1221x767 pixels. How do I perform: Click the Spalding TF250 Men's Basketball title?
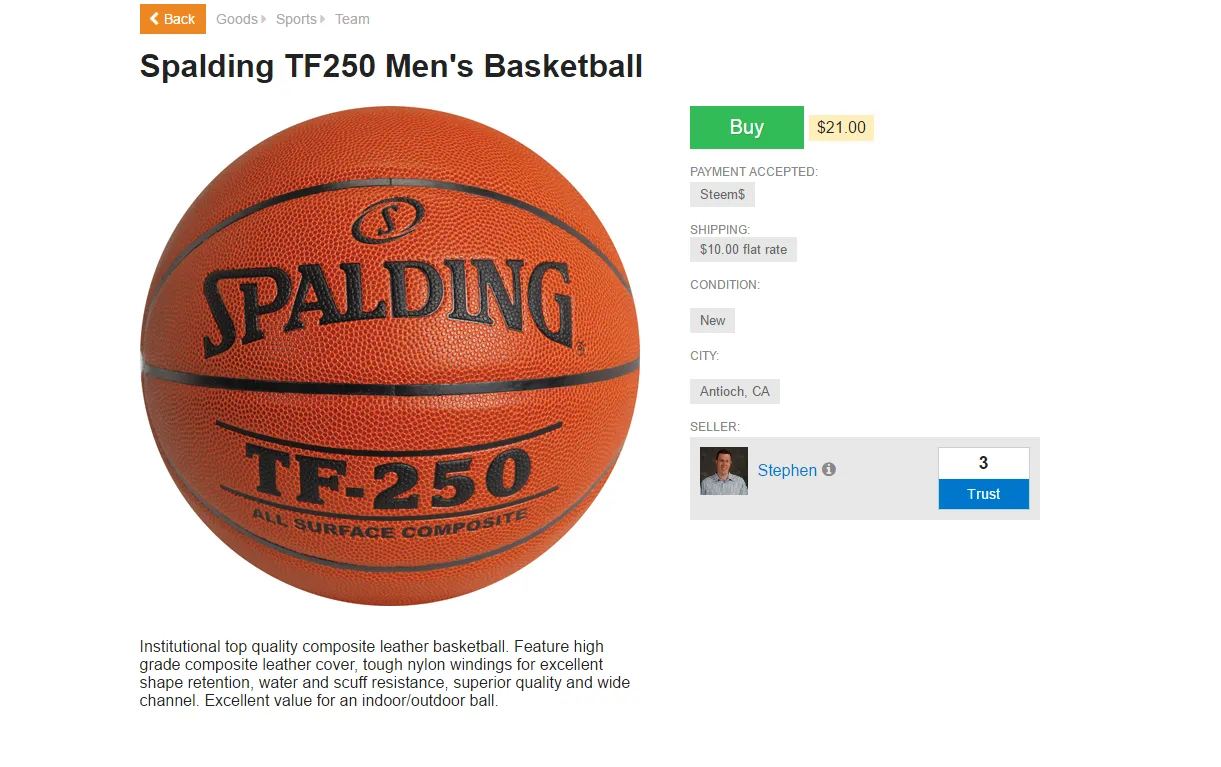coord(391,66)
